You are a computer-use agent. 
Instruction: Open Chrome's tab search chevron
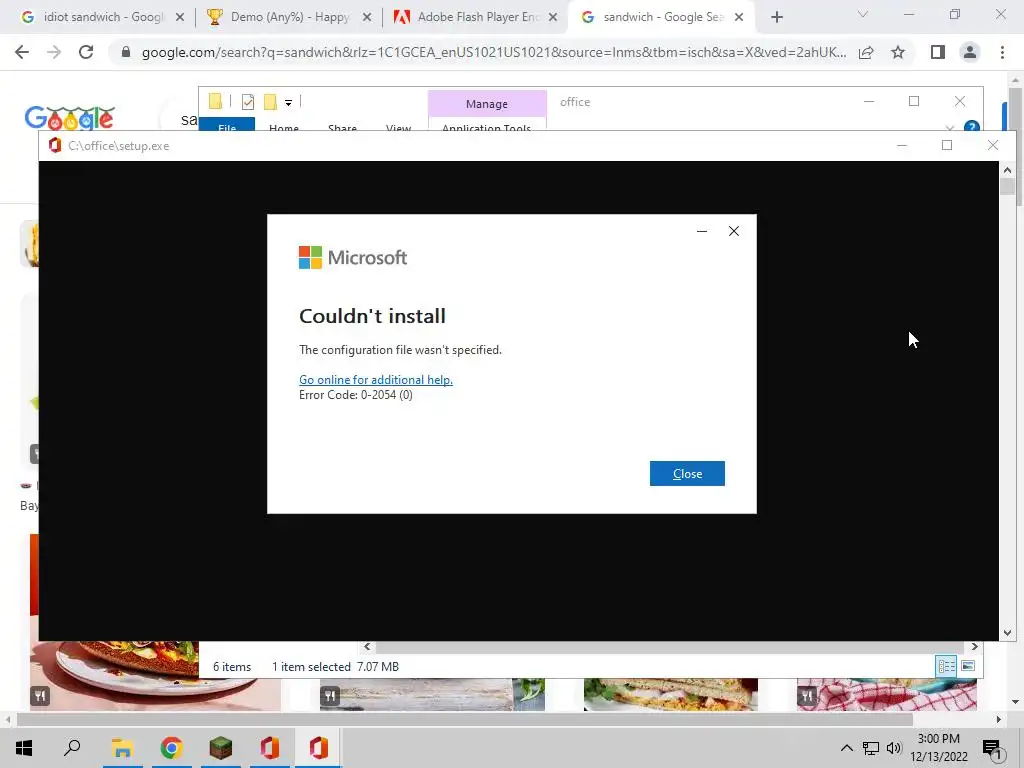pyautogui.click(x=863, y=14)
